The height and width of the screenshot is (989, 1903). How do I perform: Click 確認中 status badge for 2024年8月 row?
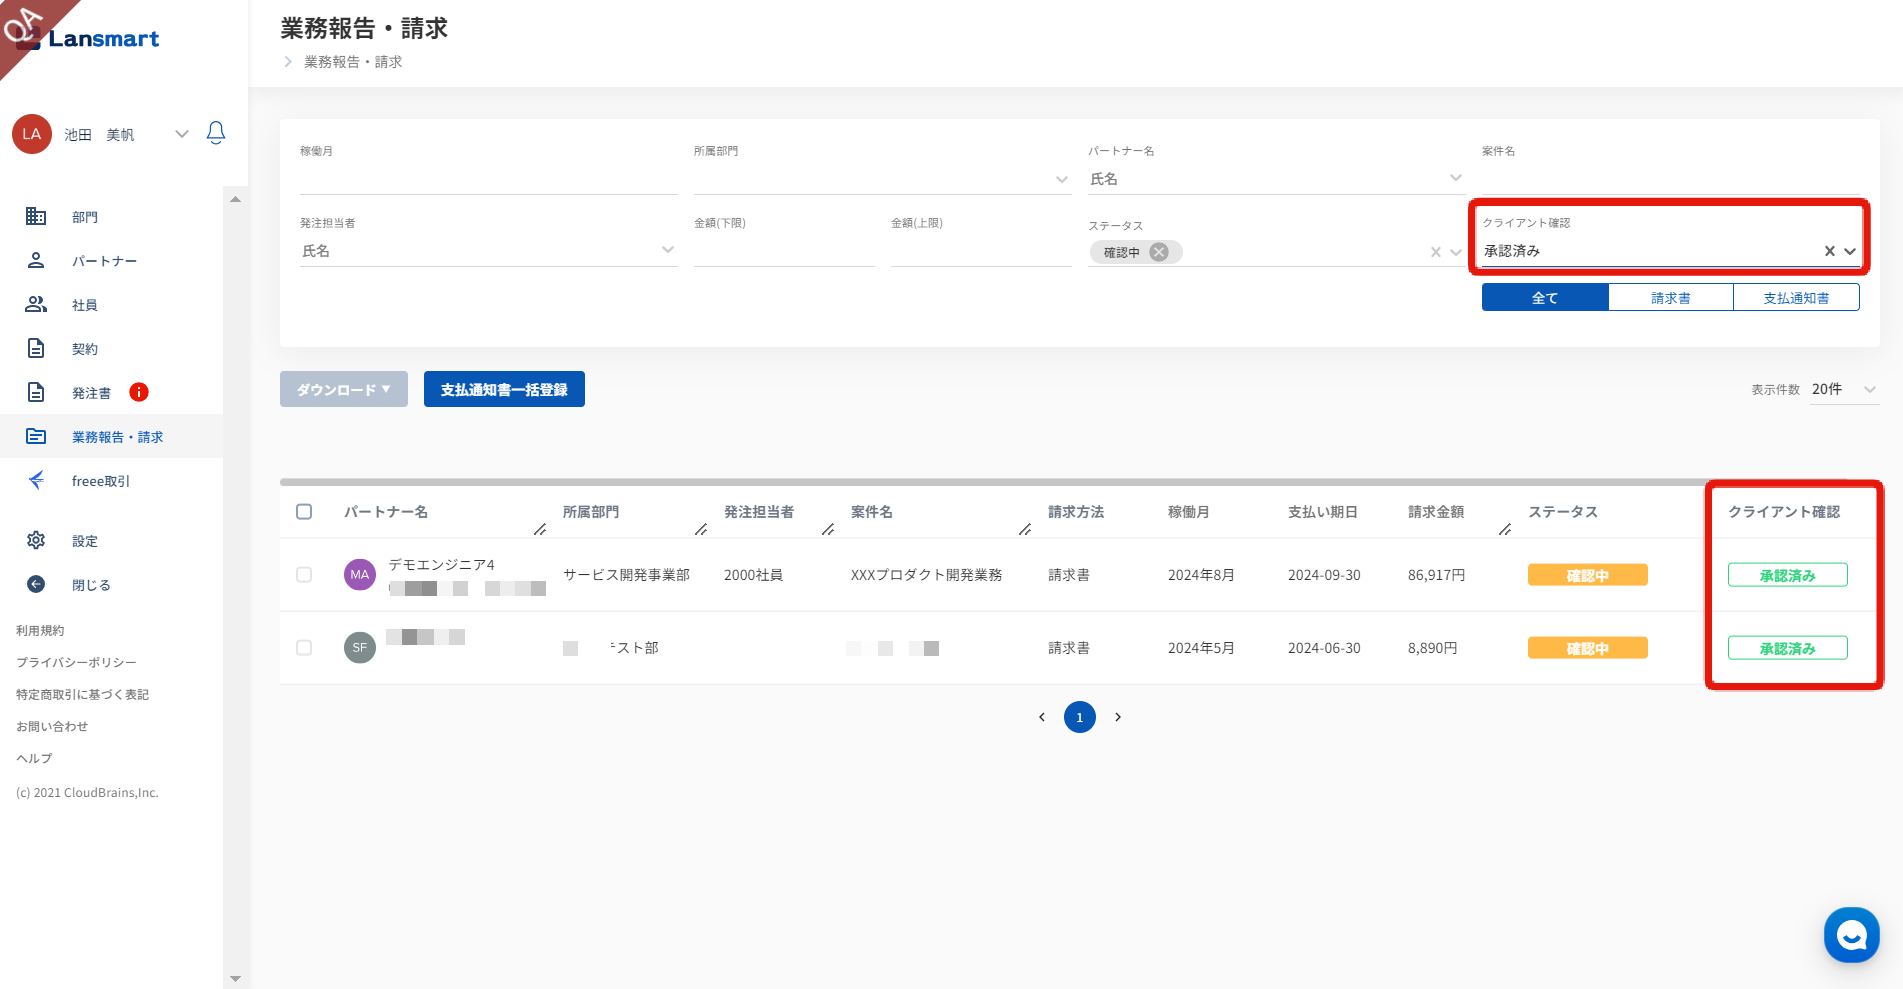[x=1588, y=575]
